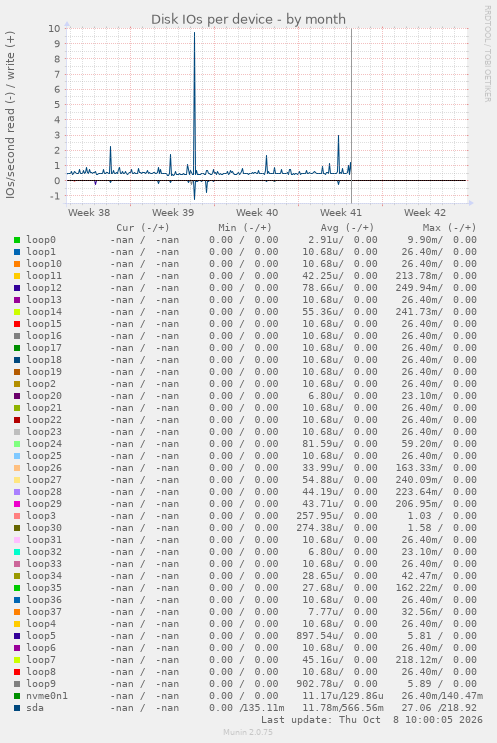The image size is (497, 743).
Task: Click the loop24 max value 59.20m
Action: click(x=422, y=444)
